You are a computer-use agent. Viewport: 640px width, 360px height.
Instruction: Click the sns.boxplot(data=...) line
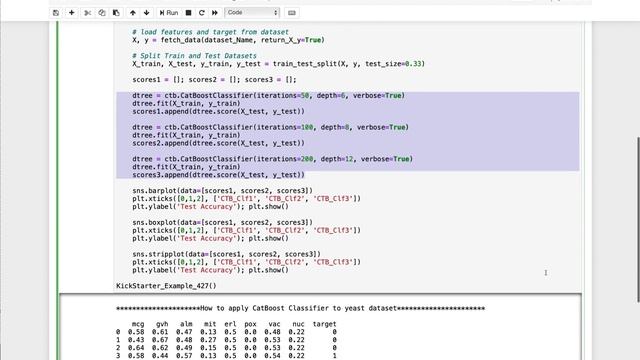(x=222, y=222)
